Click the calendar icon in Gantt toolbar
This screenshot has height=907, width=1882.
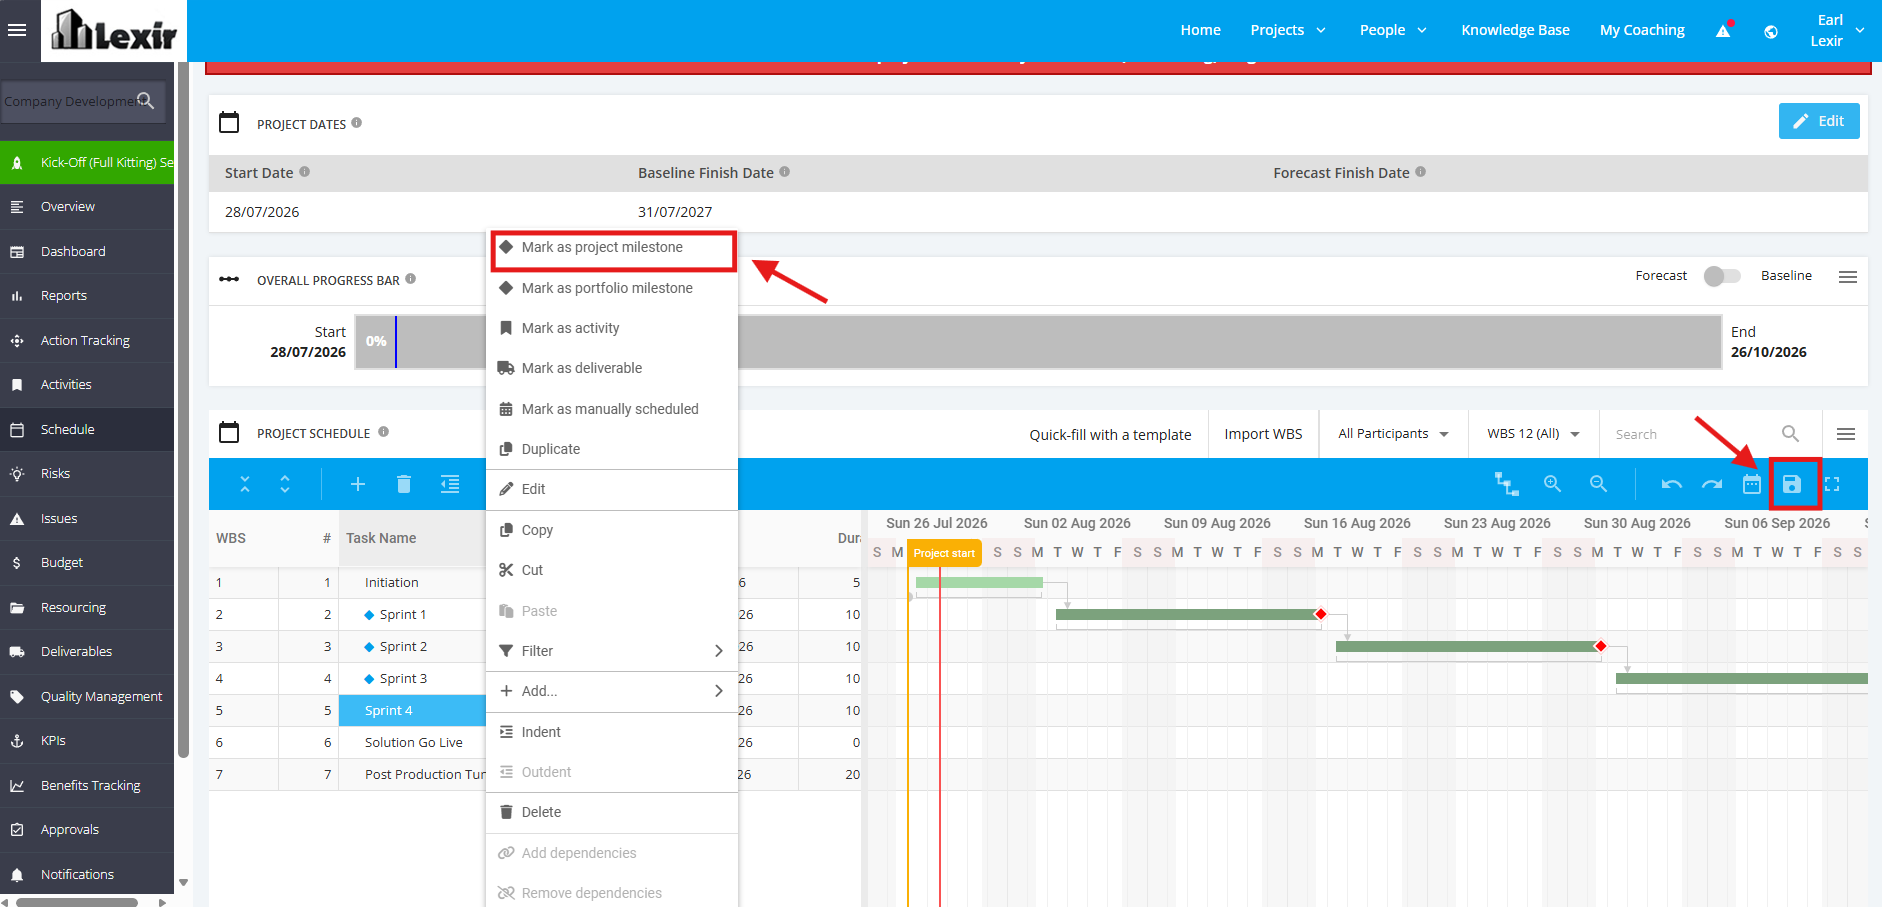point(1752,484)
